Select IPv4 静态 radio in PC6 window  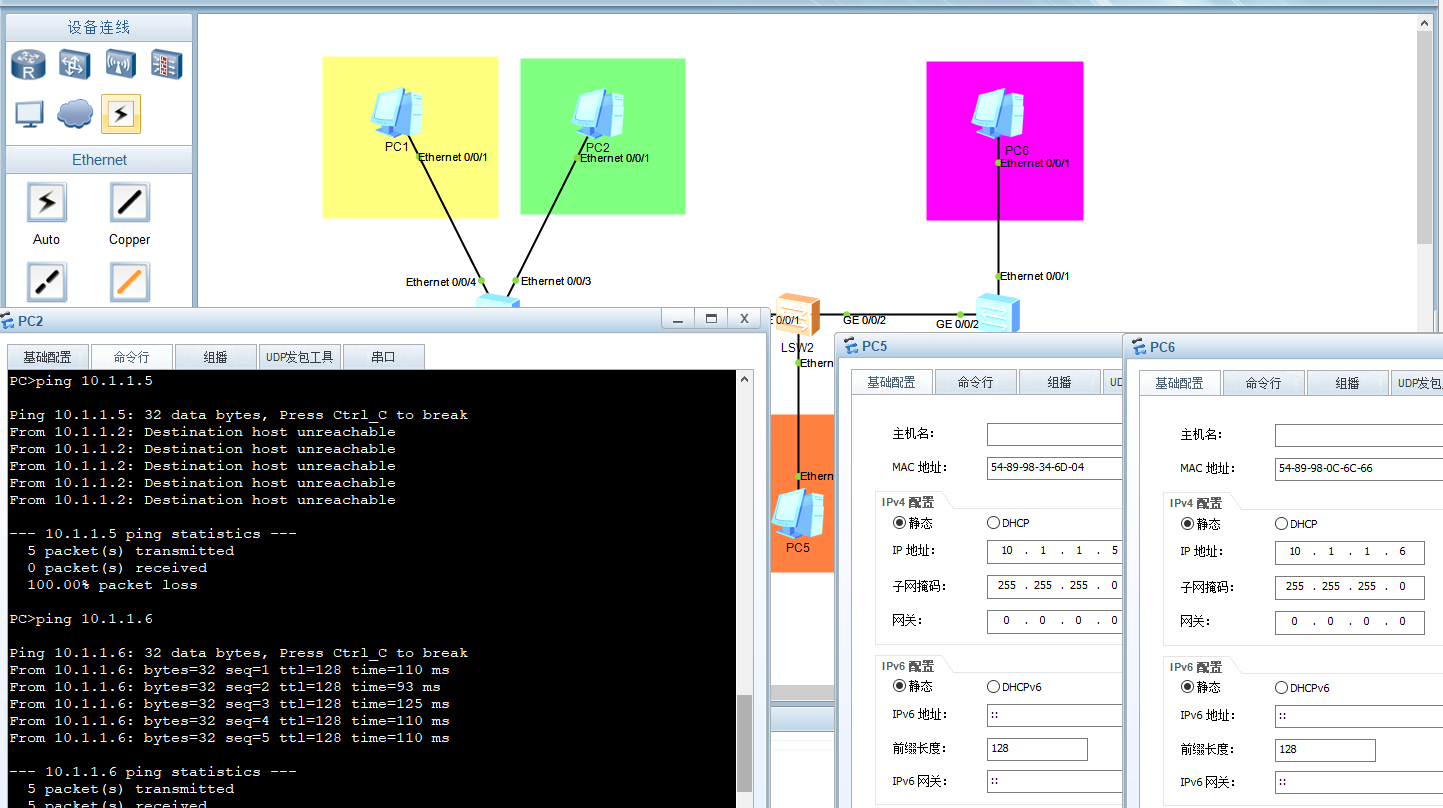click(x=1187, y=524)
